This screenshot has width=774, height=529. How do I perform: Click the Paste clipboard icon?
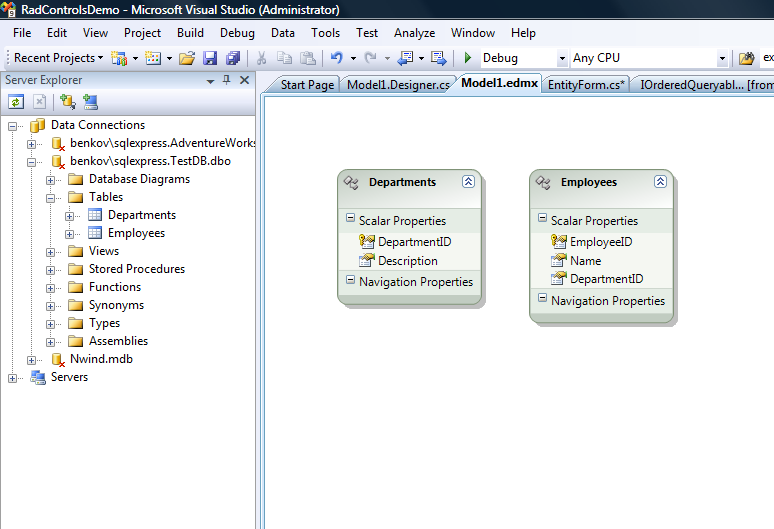[x=308, y=58]
